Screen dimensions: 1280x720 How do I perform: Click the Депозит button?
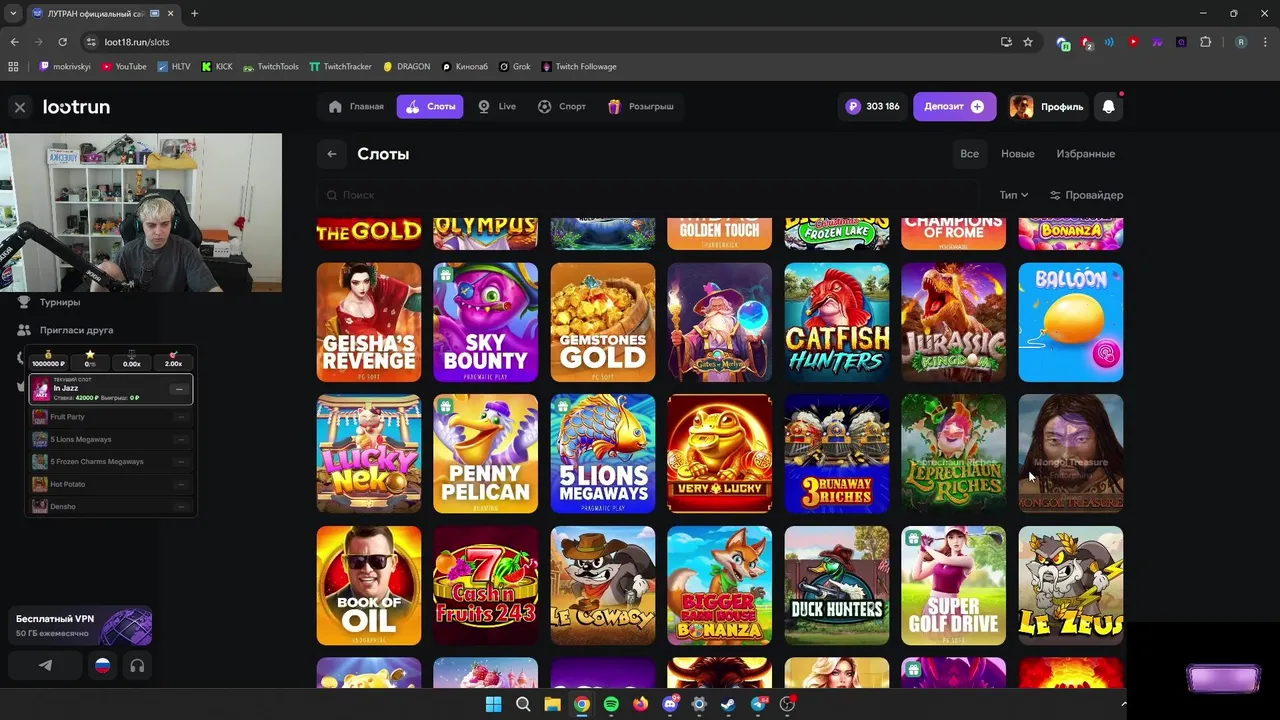[x=954, y=107]
